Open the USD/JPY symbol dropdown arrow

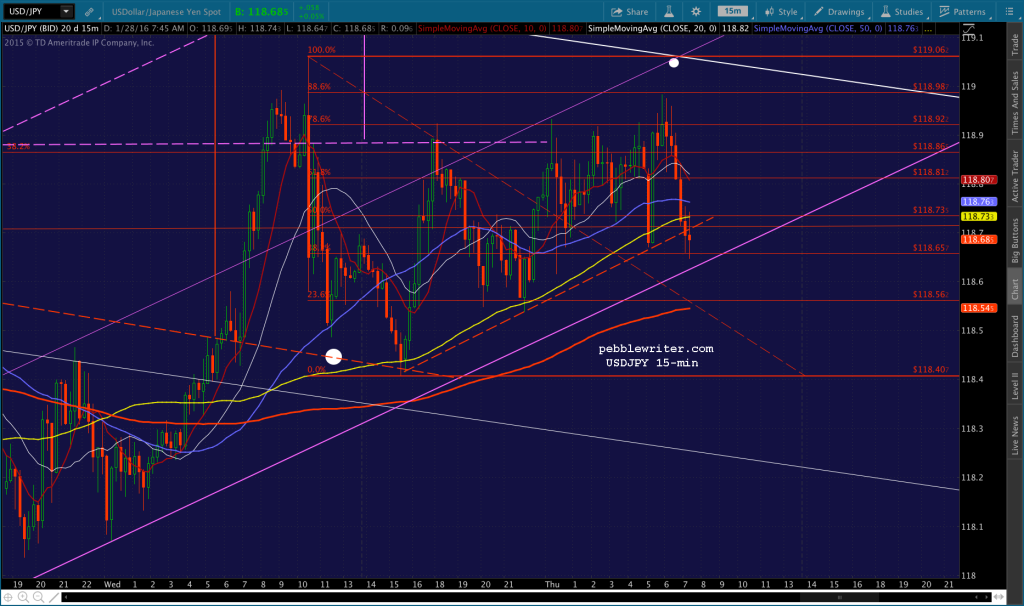(66, 11)
